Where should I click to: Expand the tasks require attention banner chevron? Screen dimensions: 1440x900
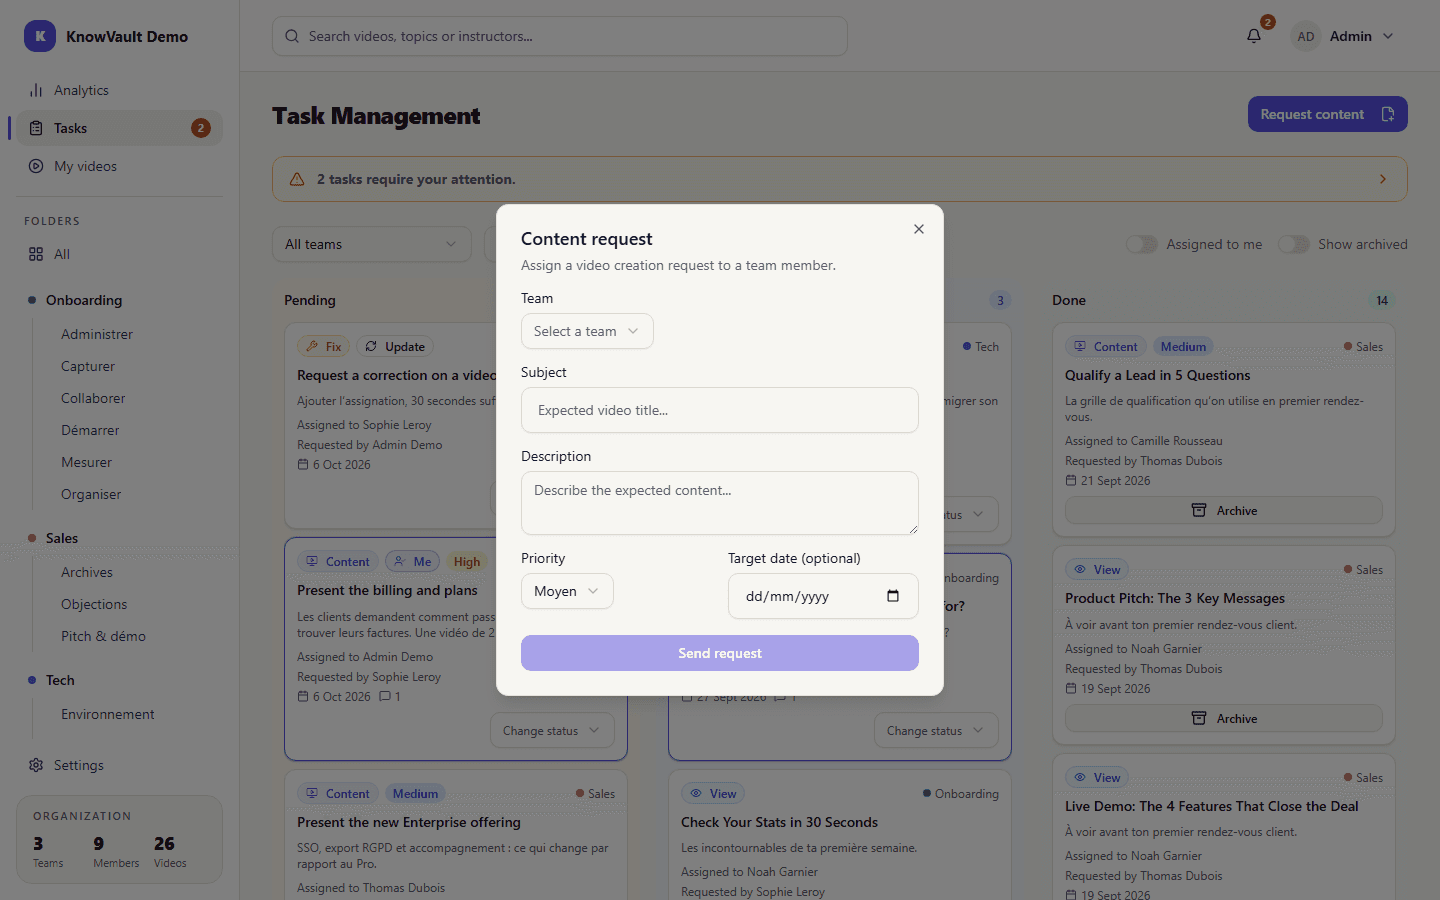1383,179
